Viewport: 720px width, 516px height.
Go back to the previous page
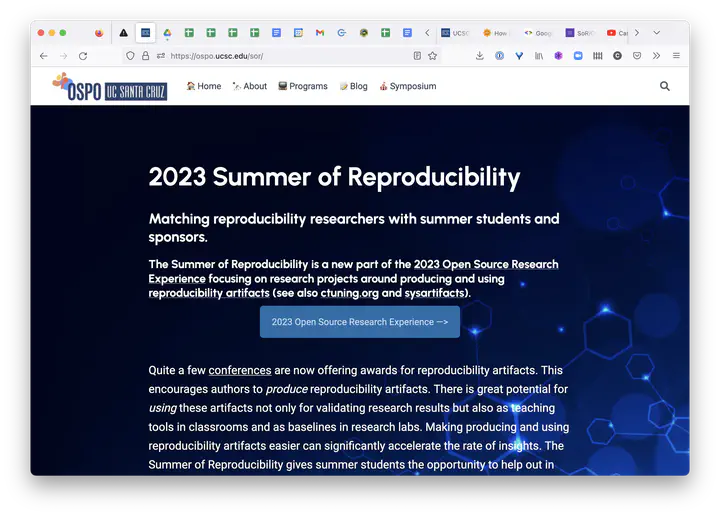point(43,56)
